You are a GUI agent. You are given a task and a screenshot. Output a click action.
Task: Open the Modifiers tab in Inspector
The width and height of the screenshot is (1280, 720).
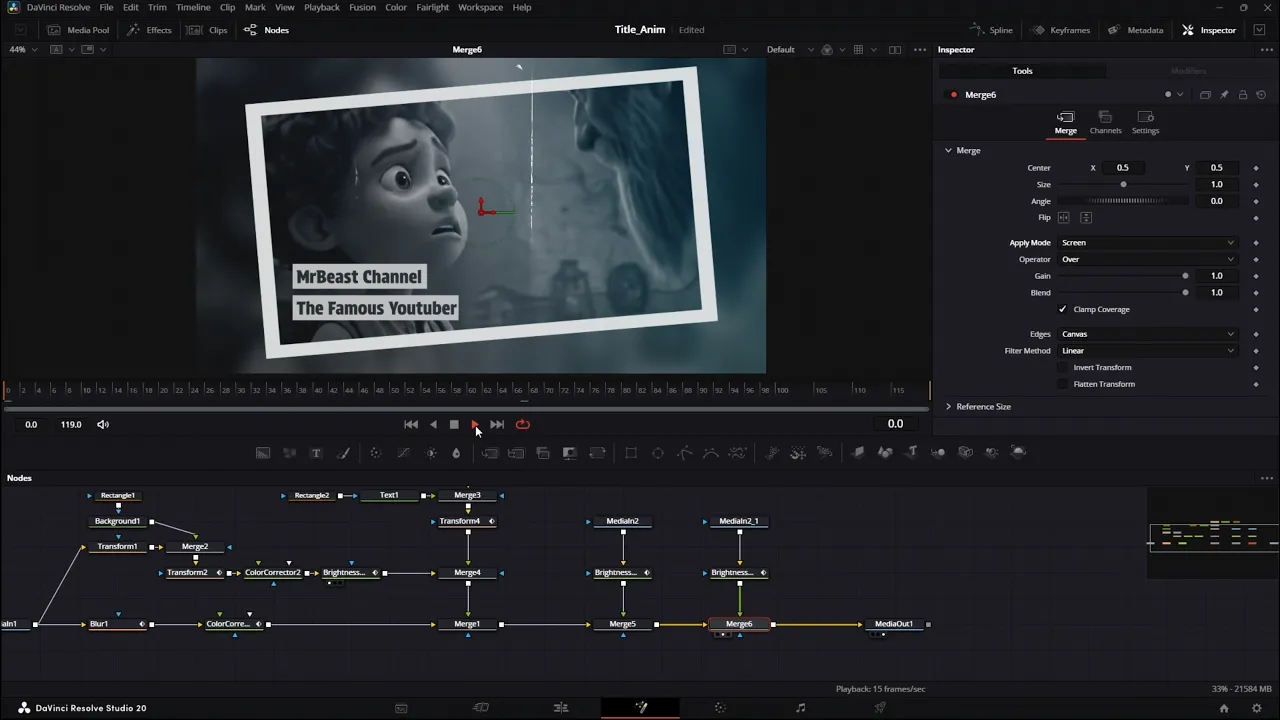tap(1189, 71)
